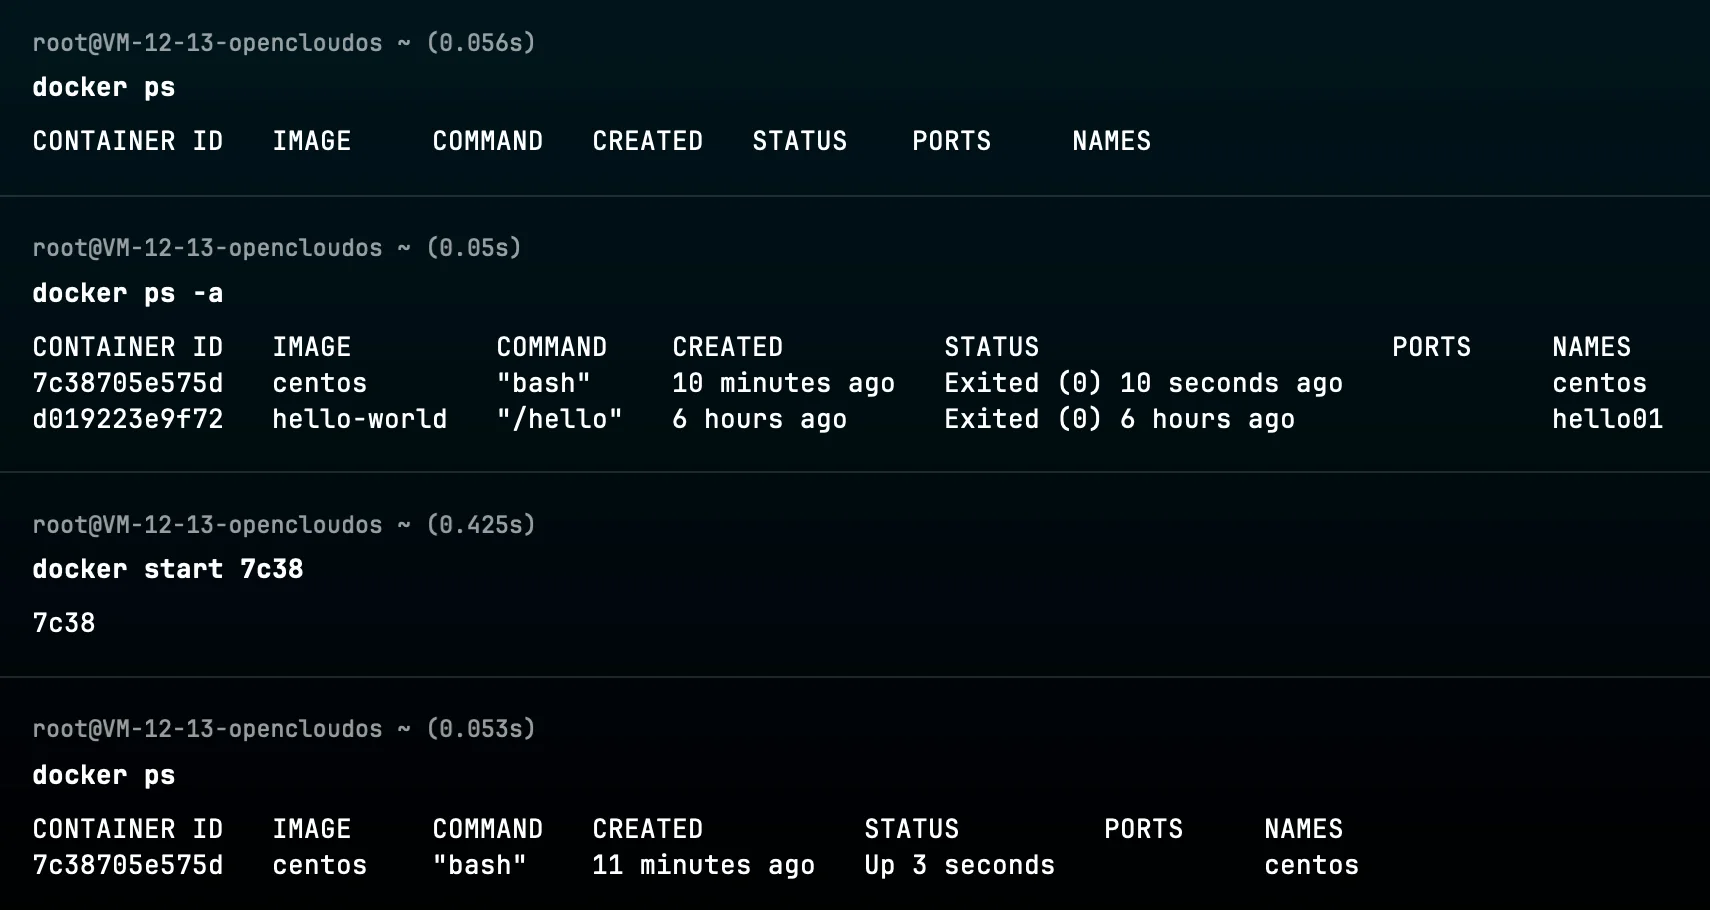Screen dimensions: 1710x910
Task: Click the "Exited (0) 6 hours ago" status
Action: click(1119, 419)
